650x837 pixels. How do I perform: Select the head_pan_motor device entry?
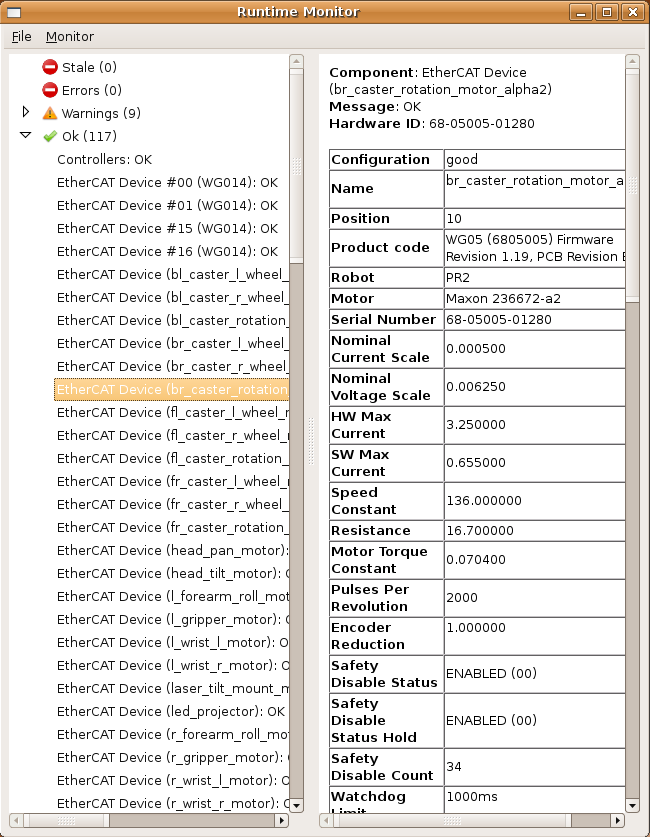click(172, 550)
